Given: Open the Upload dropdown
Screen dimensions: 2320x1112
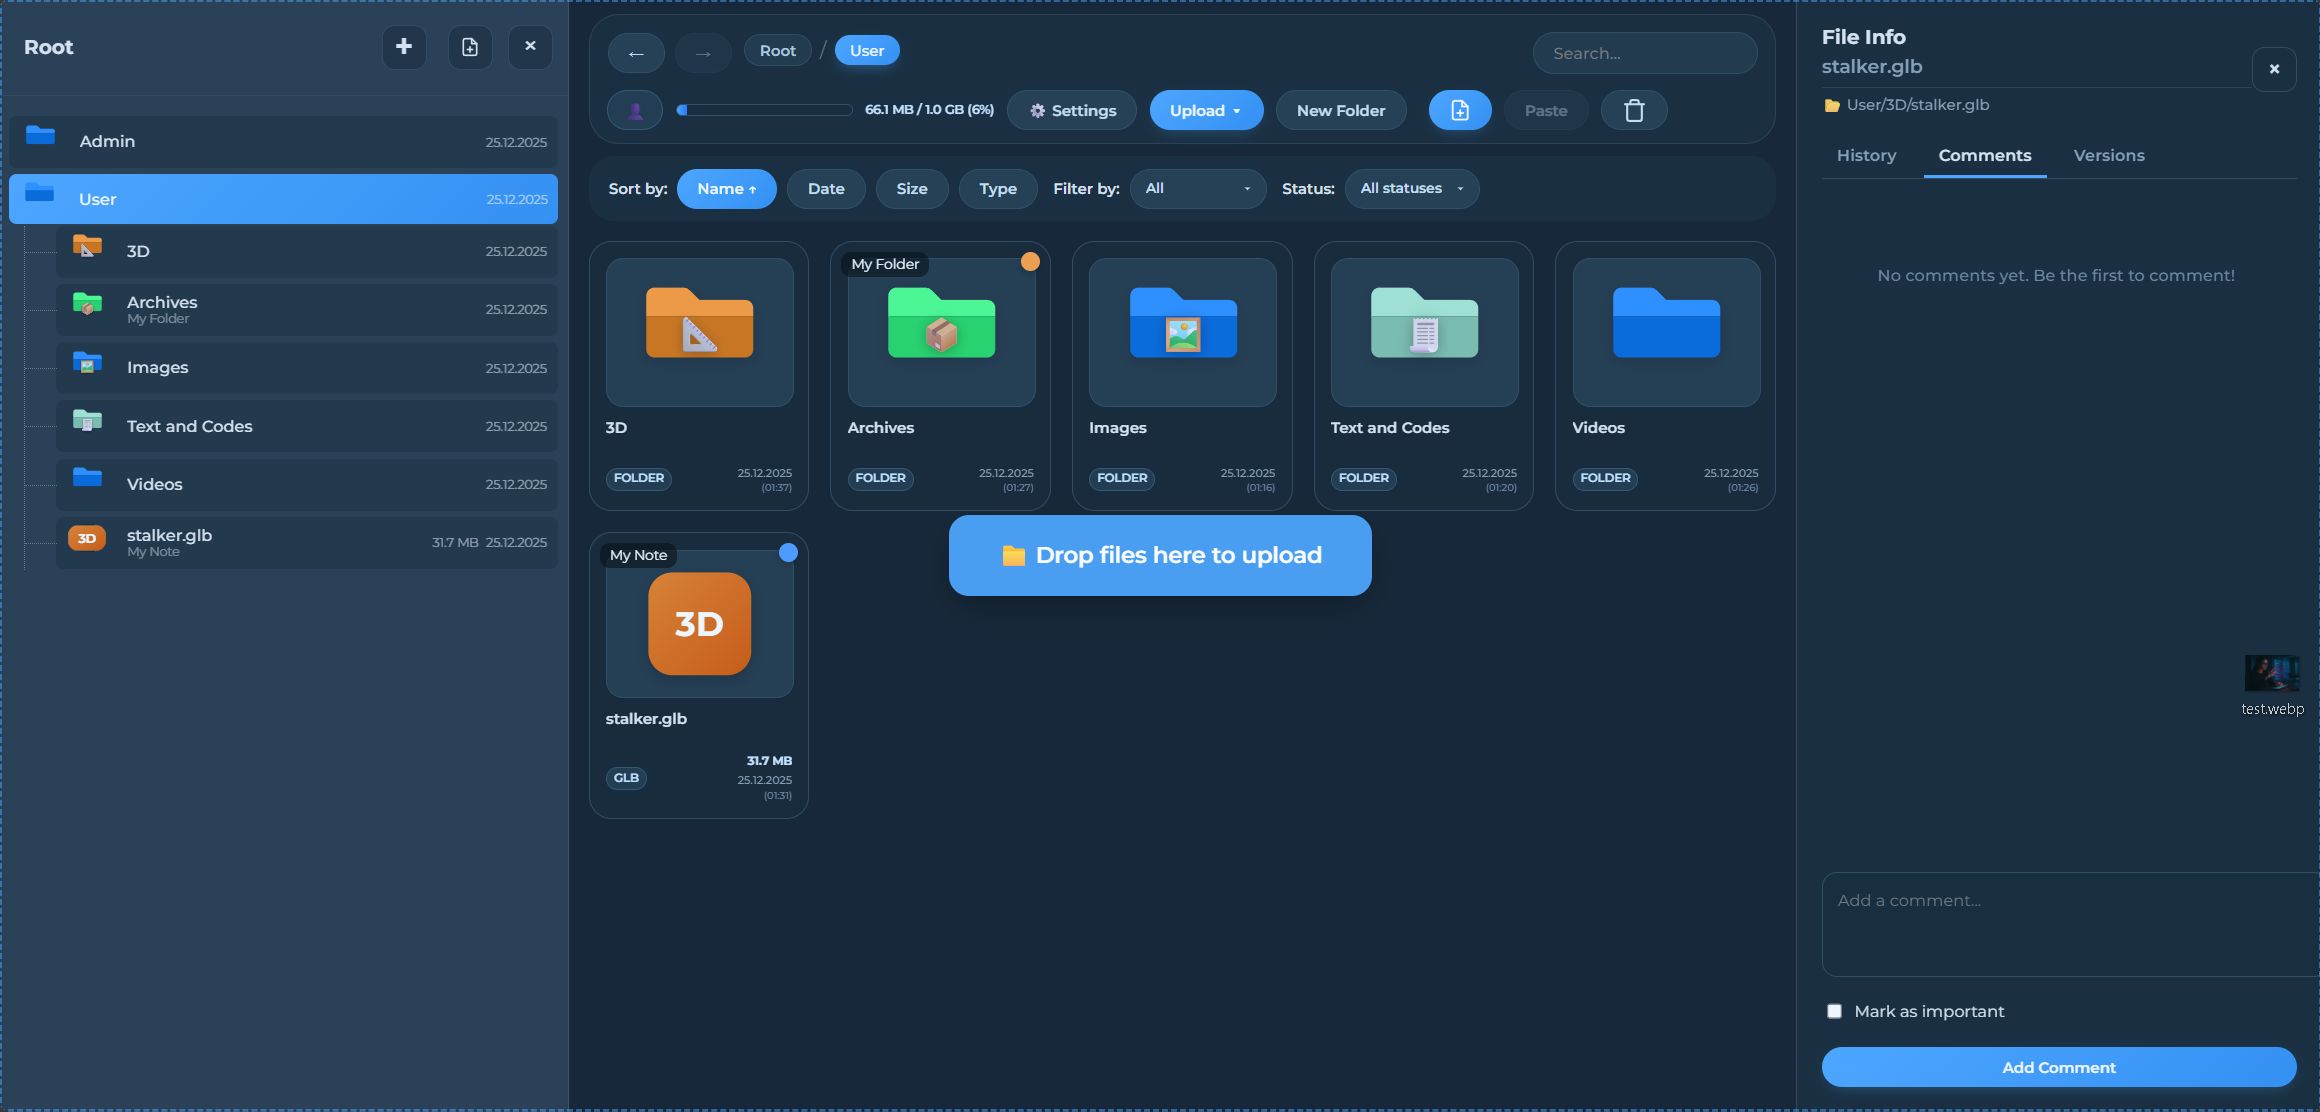Looking at the screenshot, I should click(x=1205, y=110).
